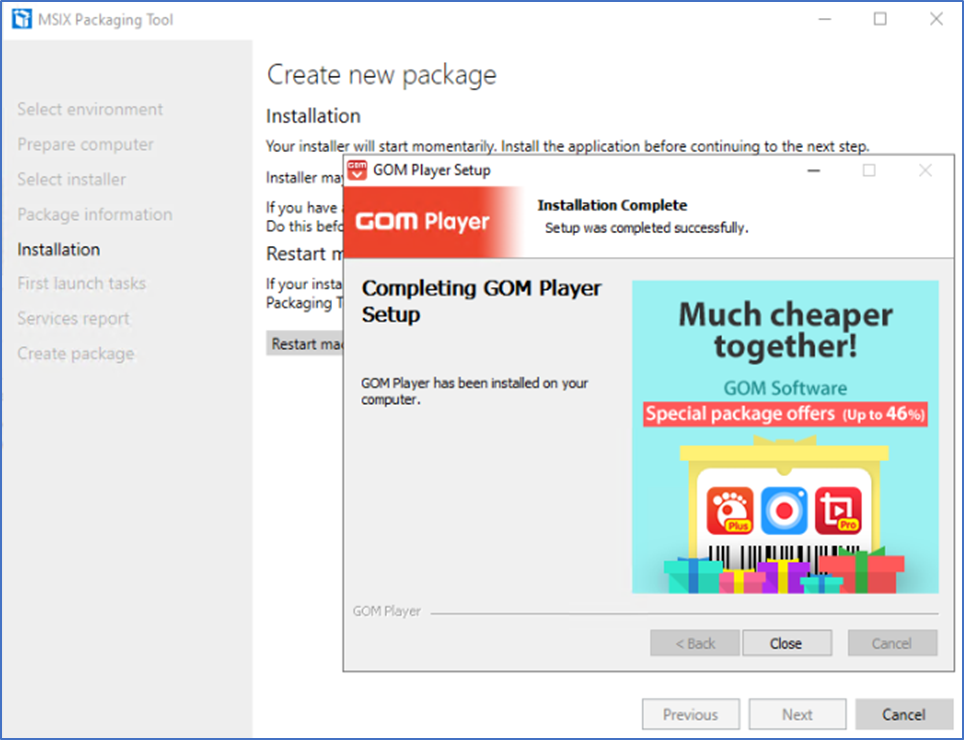The height and width of the screenshot is (740, 964).
Task: Click the MSIX Packaging Tool app icon
Action: 22,19
